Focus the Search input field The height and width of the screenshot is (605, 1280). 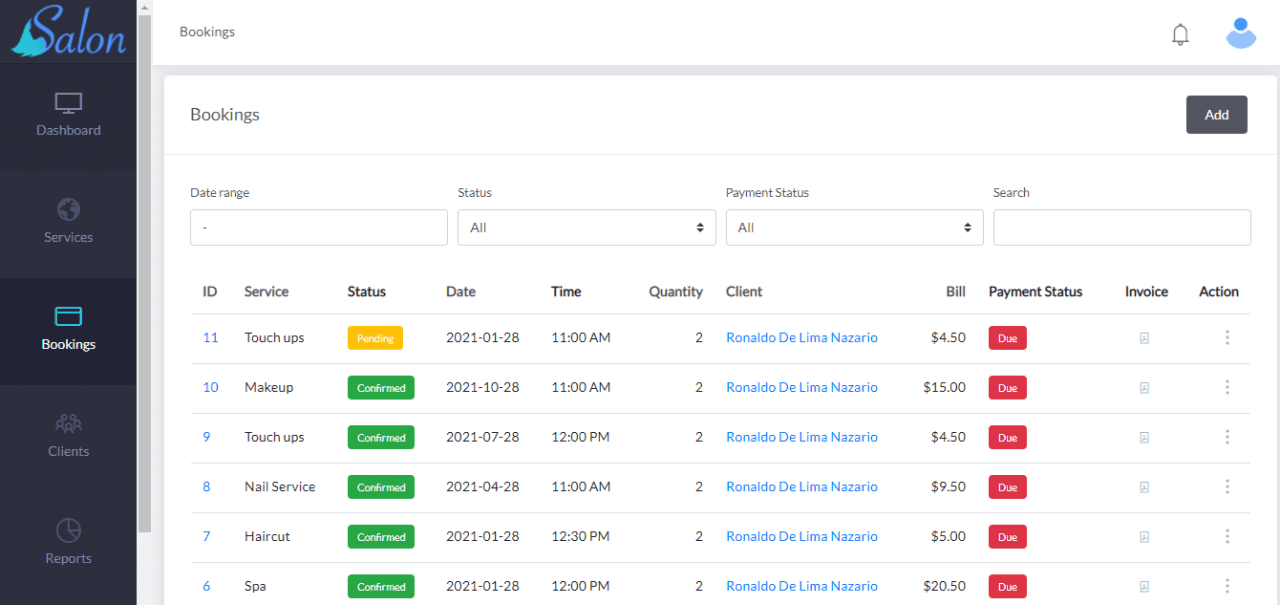pyautogui.click(x=1121, y=228)
